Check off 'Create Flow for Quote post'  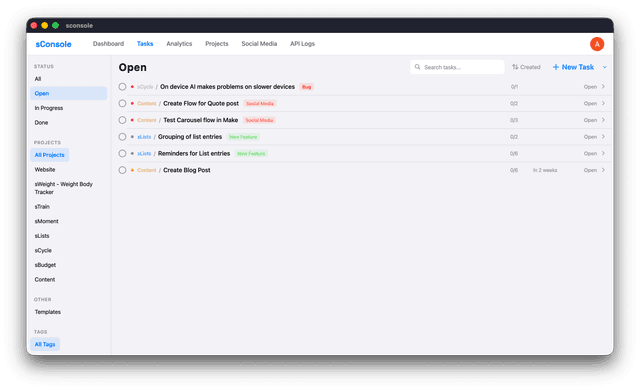coord(122,104)
